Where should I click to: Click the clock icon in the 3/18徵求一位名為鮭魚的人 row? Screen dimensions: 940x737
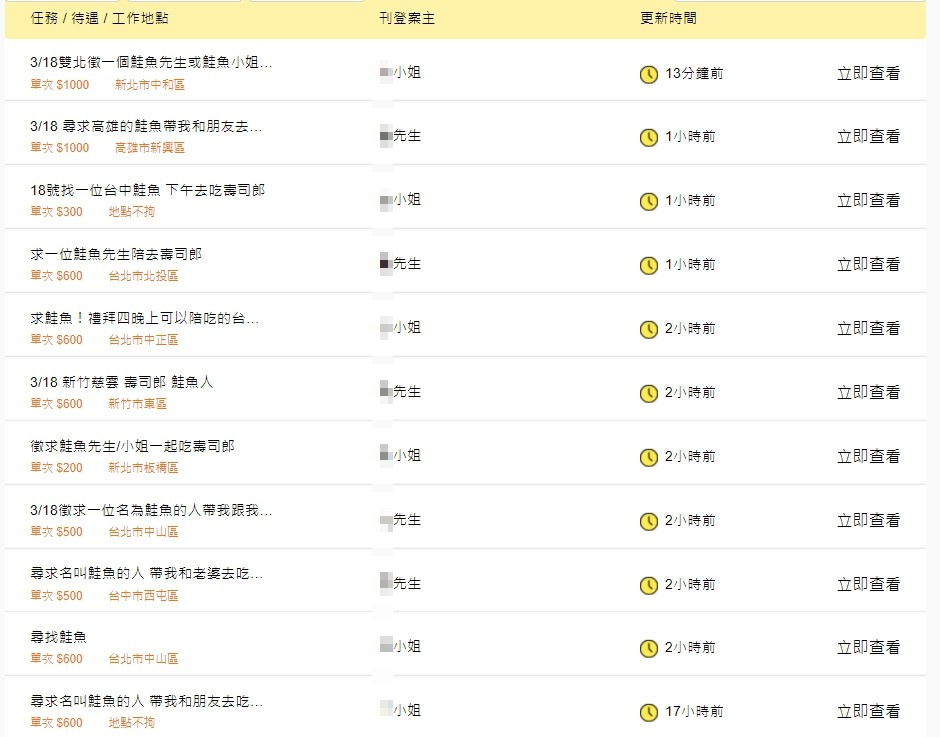click(649, 521)
